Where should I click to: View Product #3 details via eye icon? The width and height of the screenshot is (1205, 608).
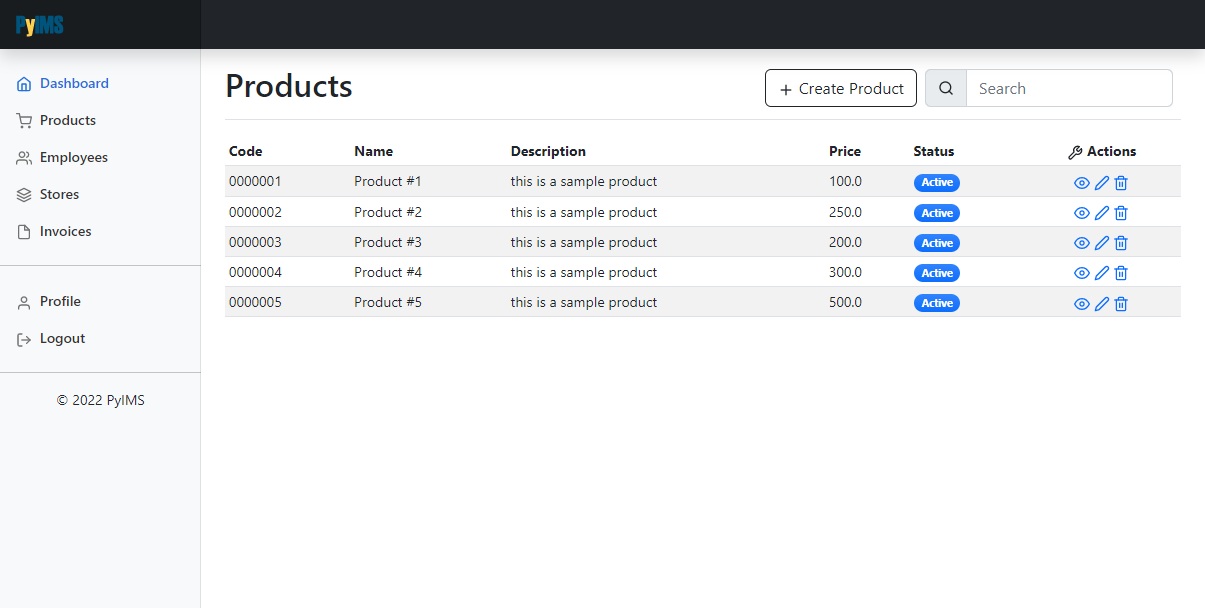(1081, 243)
